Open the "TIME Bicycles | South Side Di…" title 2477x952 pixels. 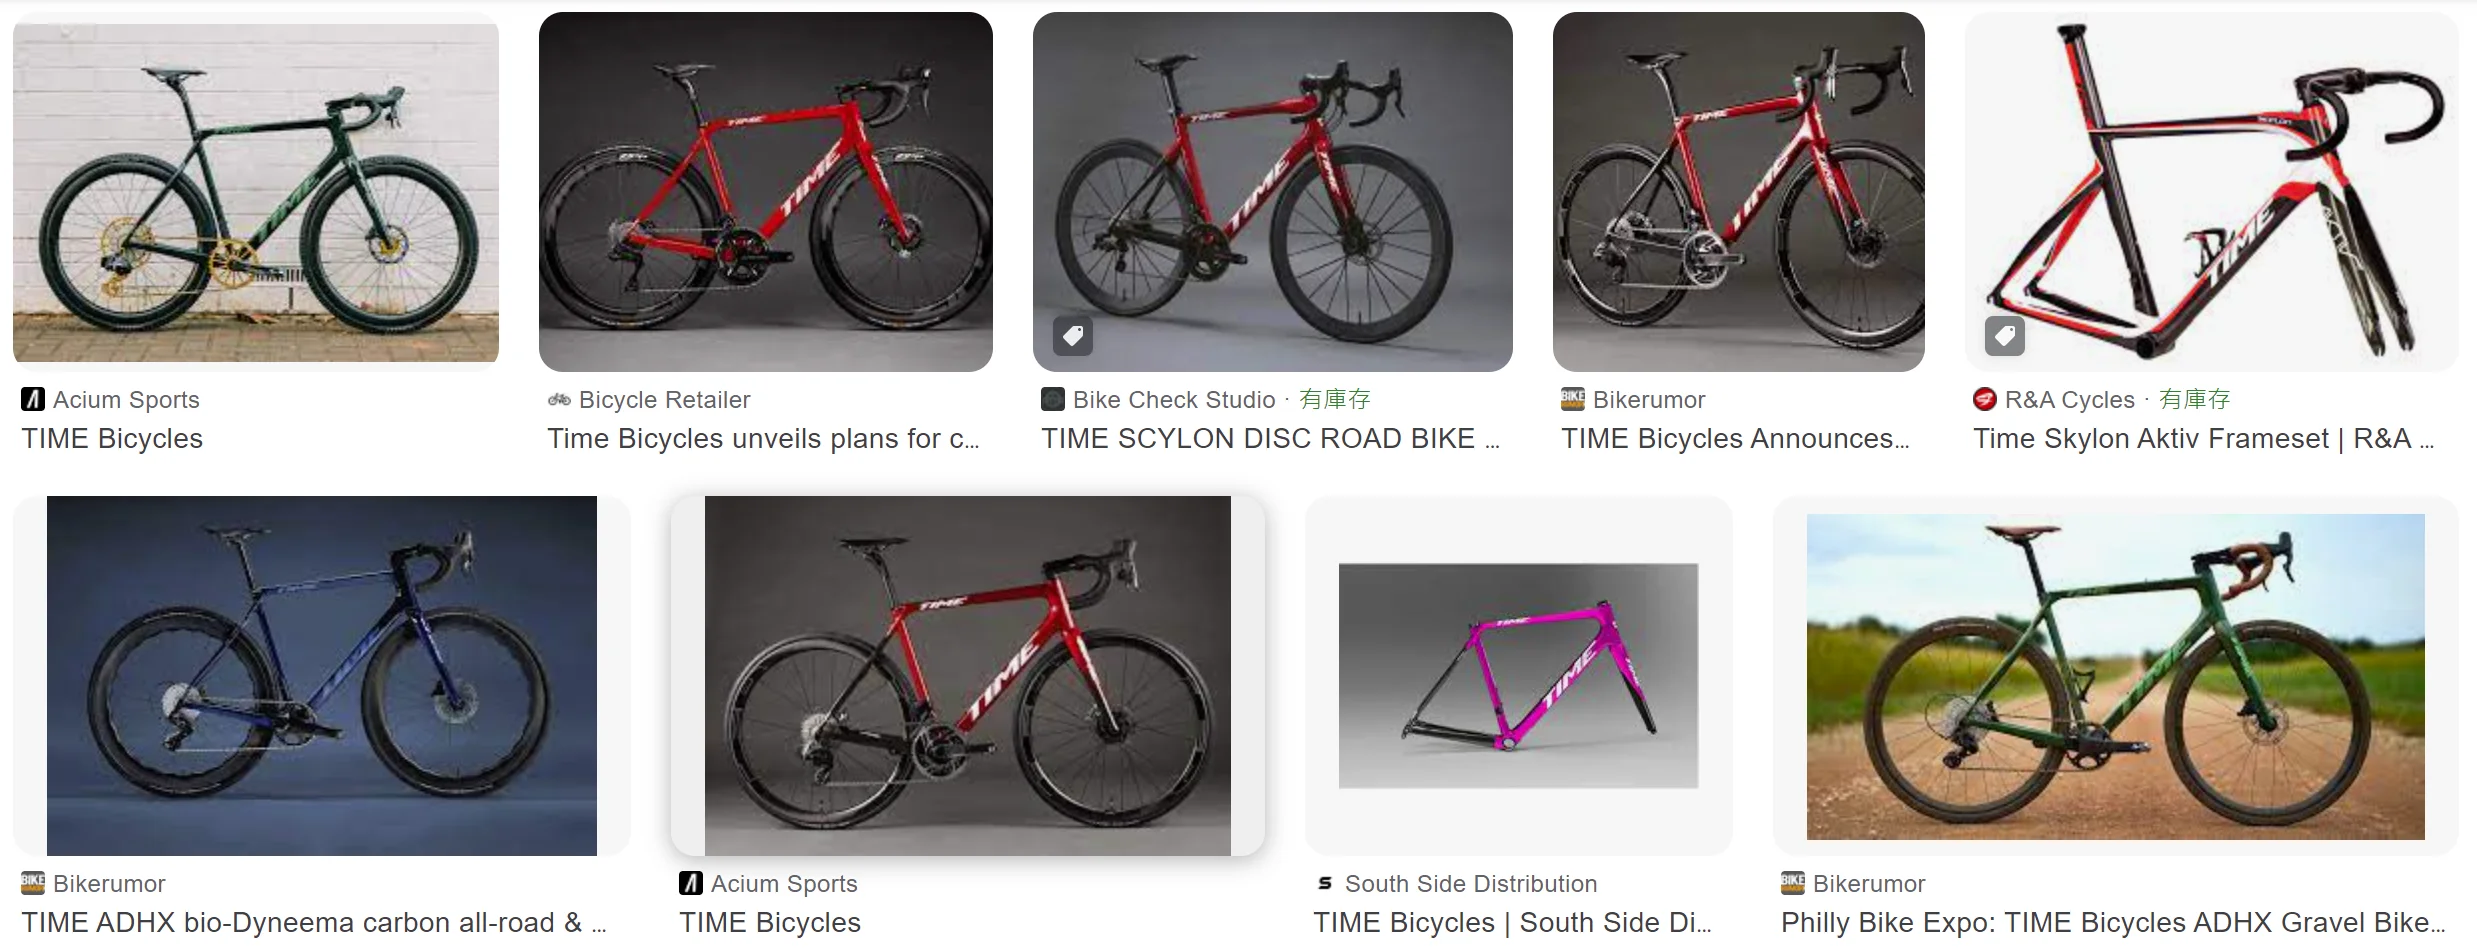[x=1512, y=923]
